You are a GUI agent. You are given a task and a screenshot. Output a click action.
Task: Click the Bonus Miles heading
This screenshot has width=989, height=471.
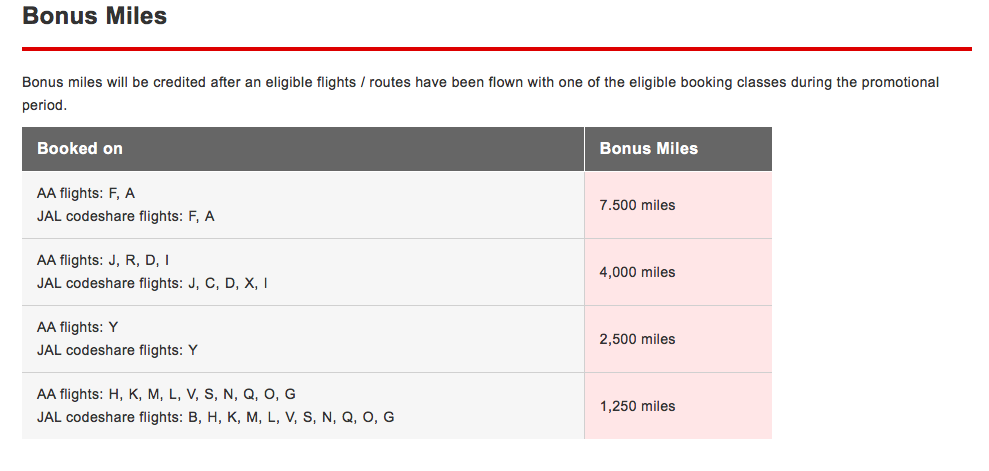(x=94, y=15)
